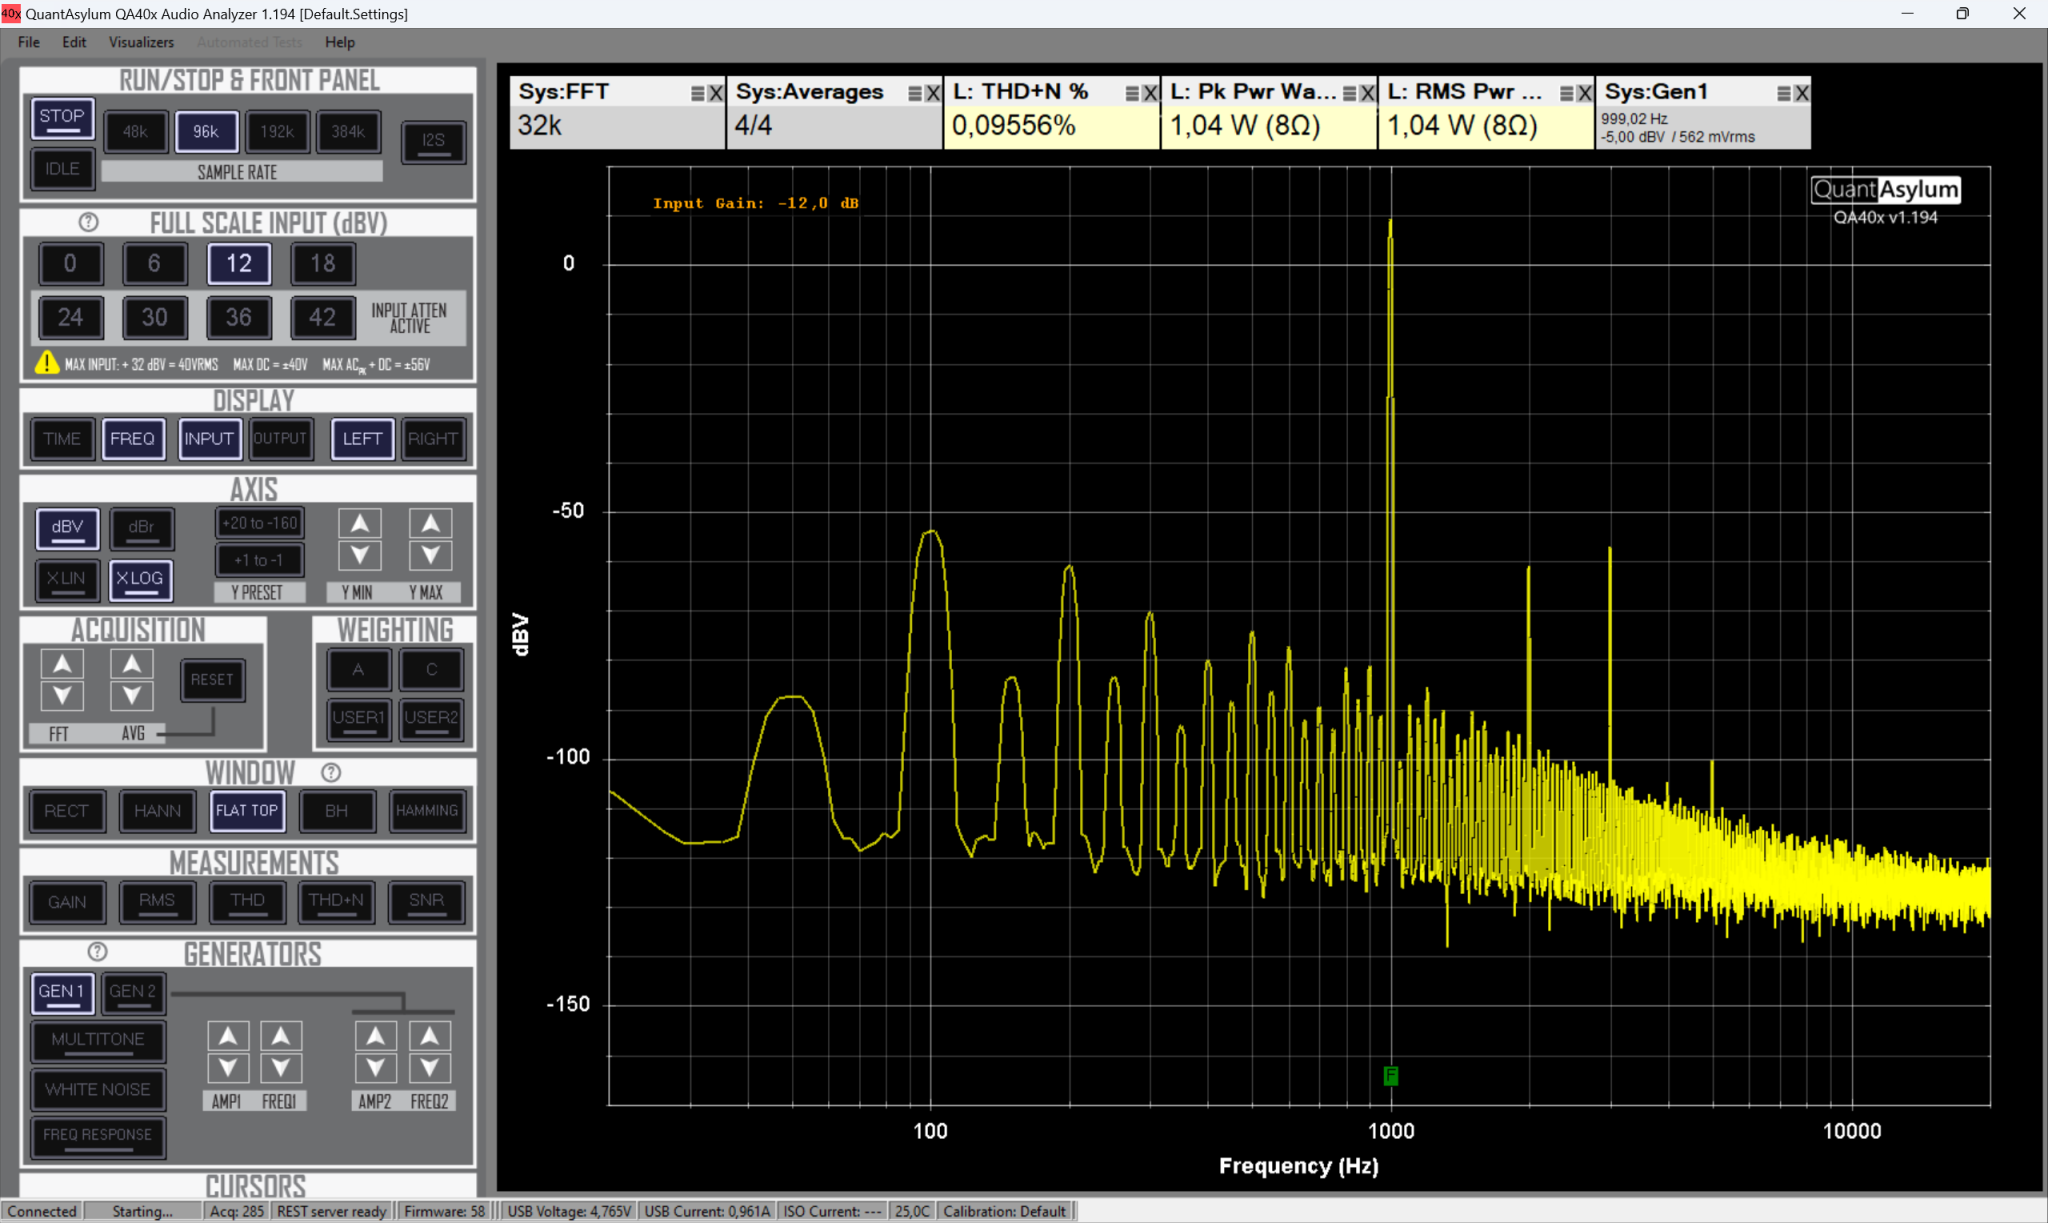Select X LIN axis scaling
Image resolution: width=2048 pixels, height=1223 pixels.
pos(67,580)
